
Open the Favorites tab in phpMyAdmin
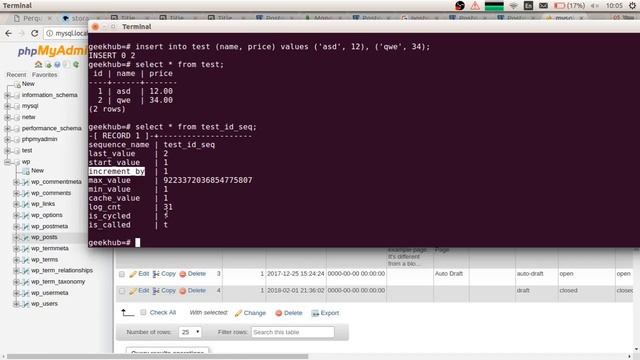point(44,75)
